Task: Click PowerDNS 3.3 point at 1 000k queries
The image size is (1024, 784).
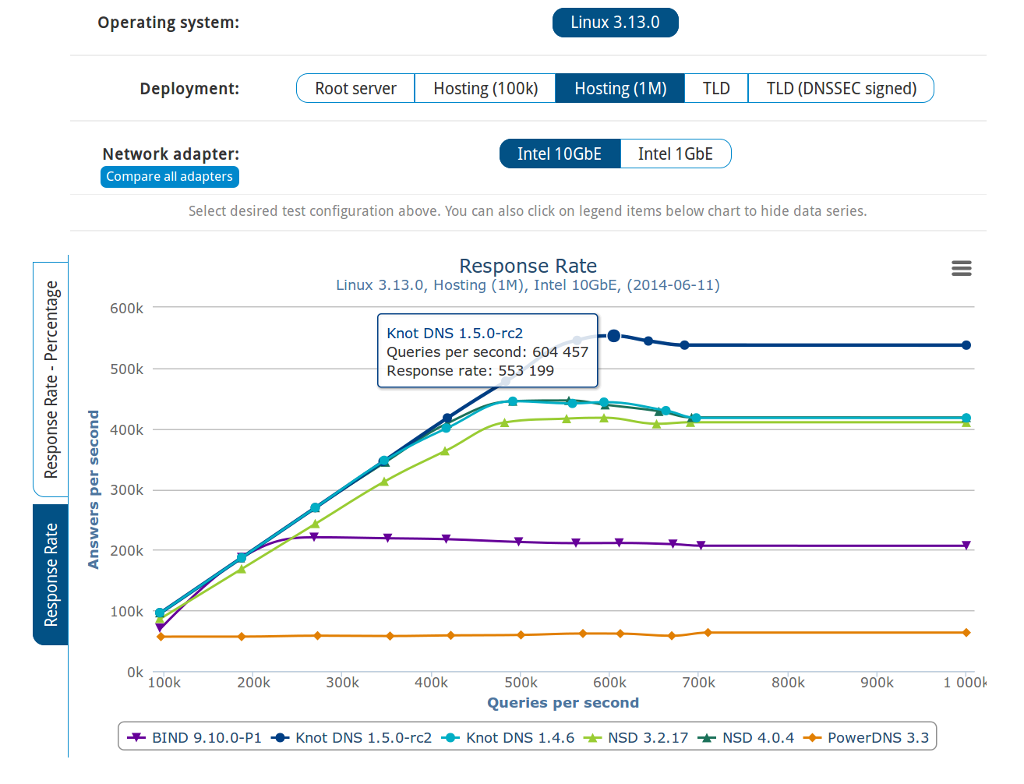Action: [966, 632]
